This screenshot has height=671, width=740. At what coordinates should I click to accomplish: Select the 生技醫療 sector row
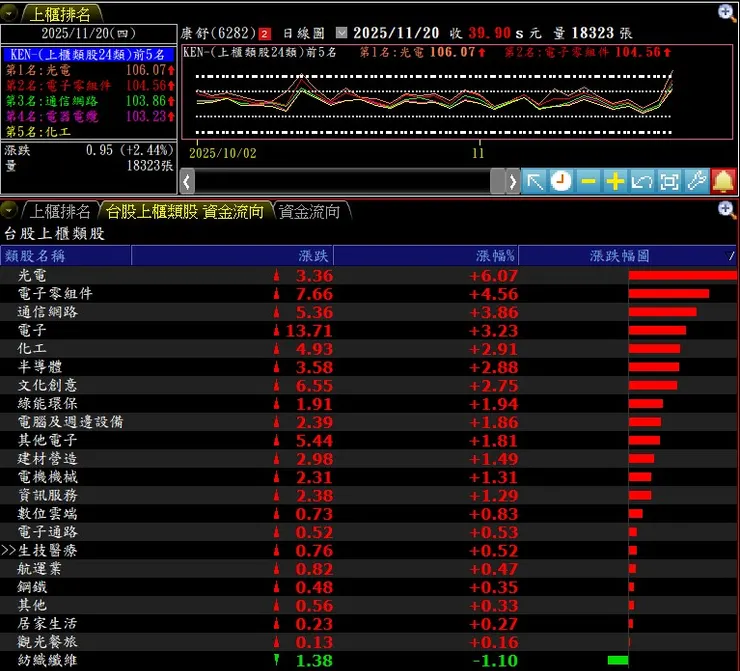368,550
